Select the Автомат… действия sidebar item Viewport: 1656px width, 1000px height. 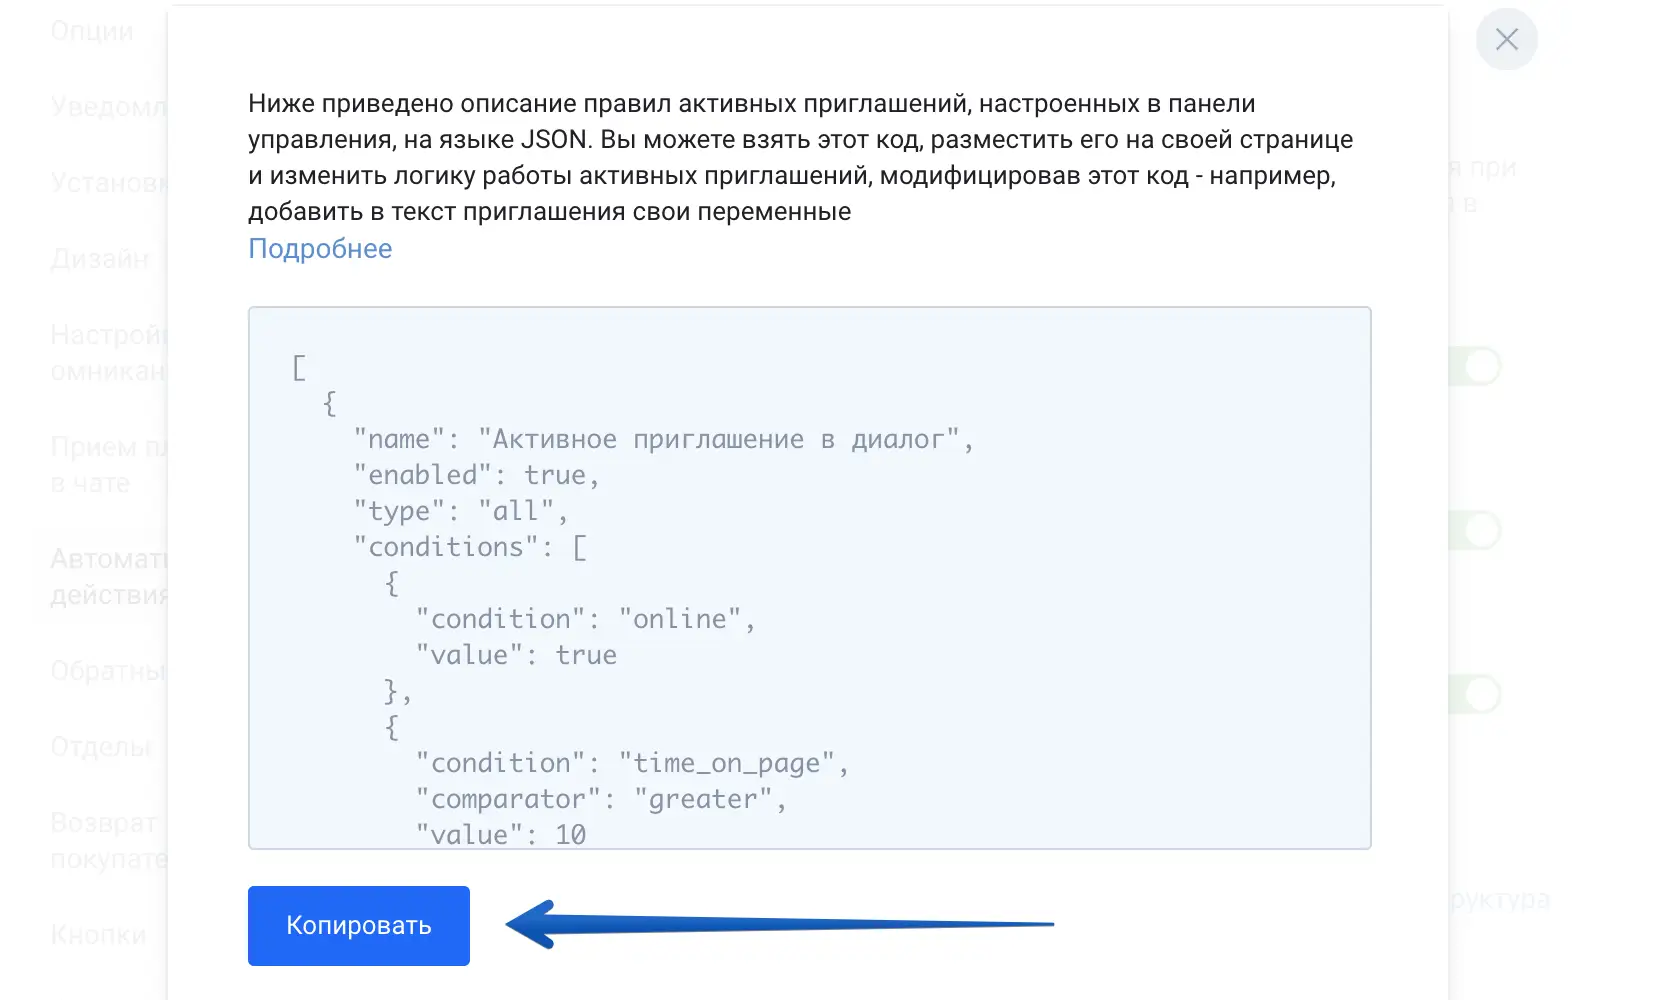tap(108, 577)
